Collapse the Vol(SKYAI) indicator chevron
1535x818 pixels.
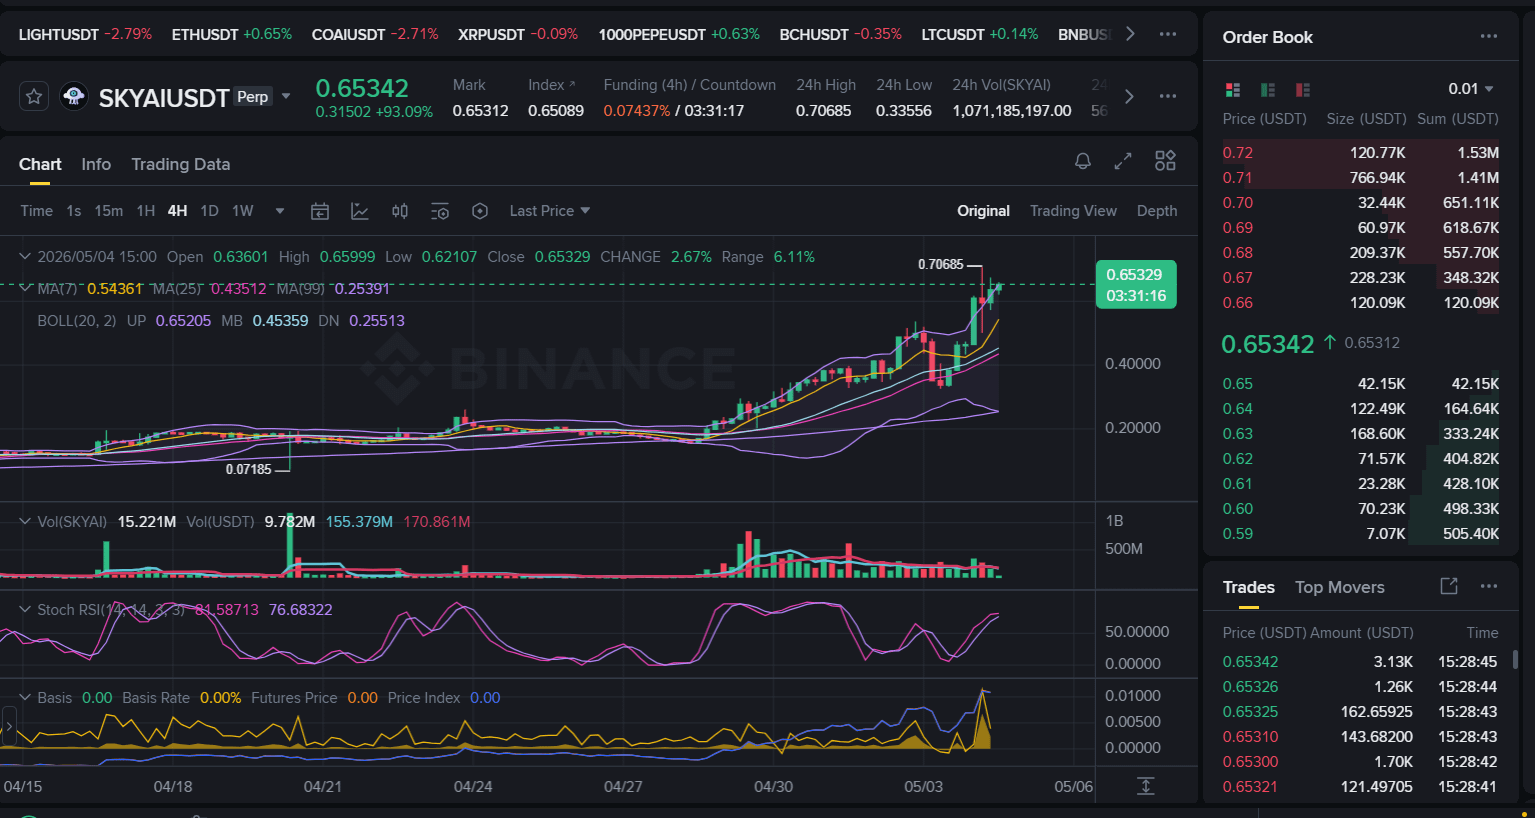point(25,521)
